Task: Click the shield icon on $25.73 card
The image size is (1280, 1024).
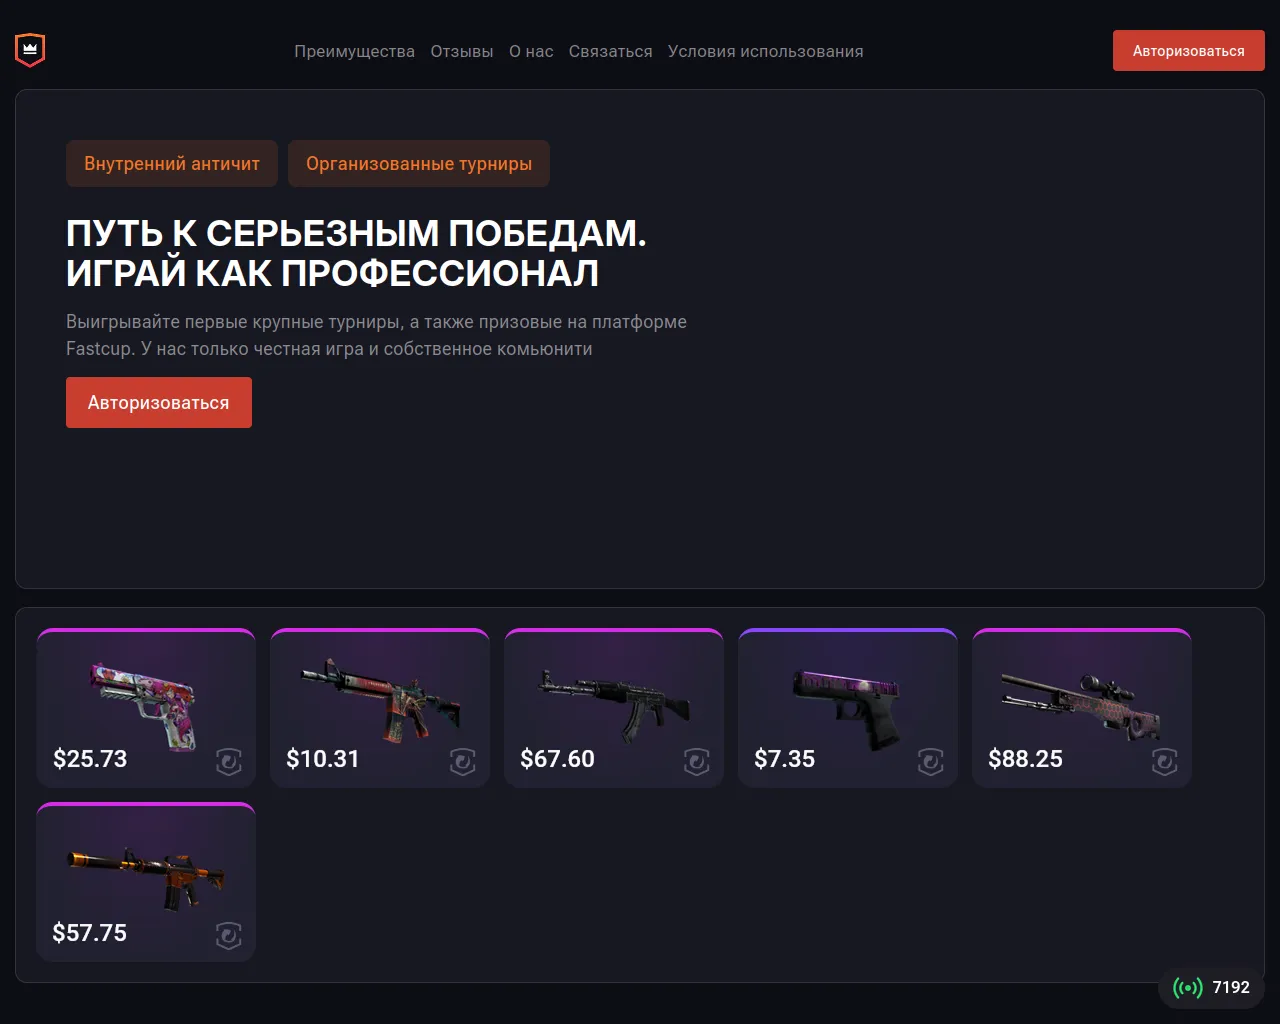Action: click(229, 762)
